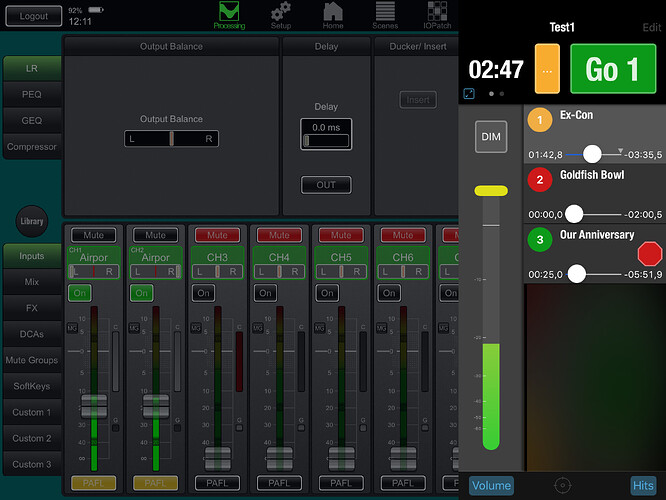The width and height of the screenshot is (666, 500).
Task: Click the Logout button
Action: (x=34, y=16)
